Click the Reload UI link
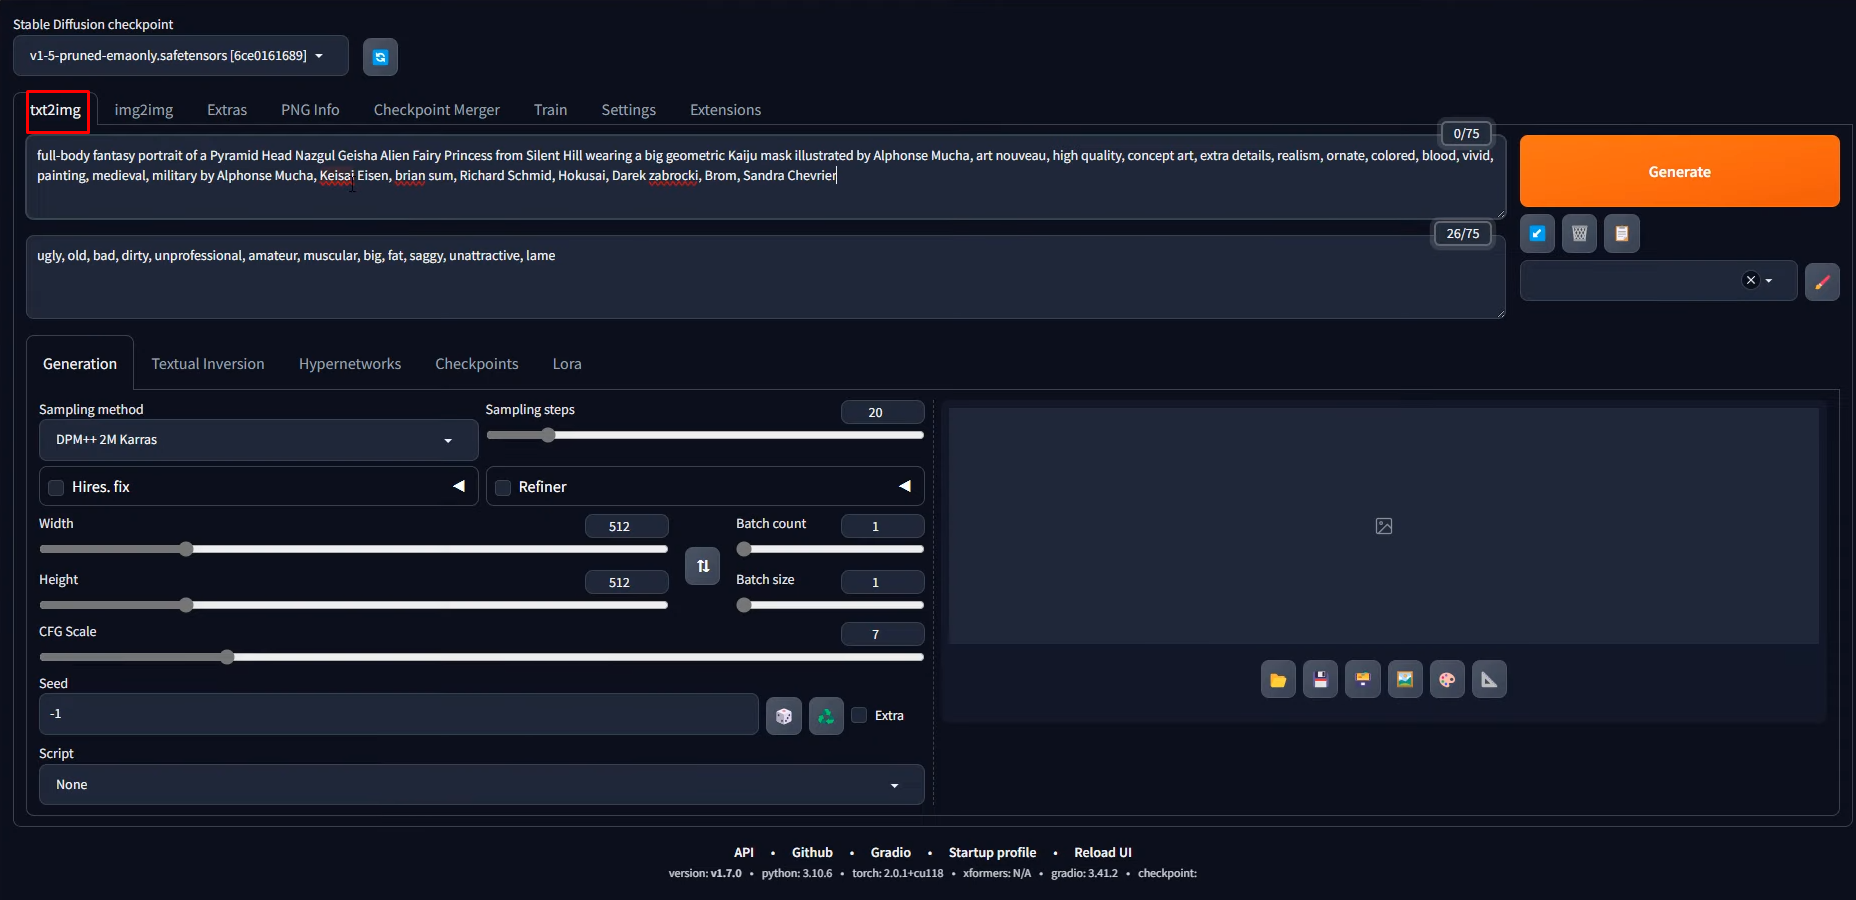Screen dimensions: 1856x900 (x=1103, y=853)
